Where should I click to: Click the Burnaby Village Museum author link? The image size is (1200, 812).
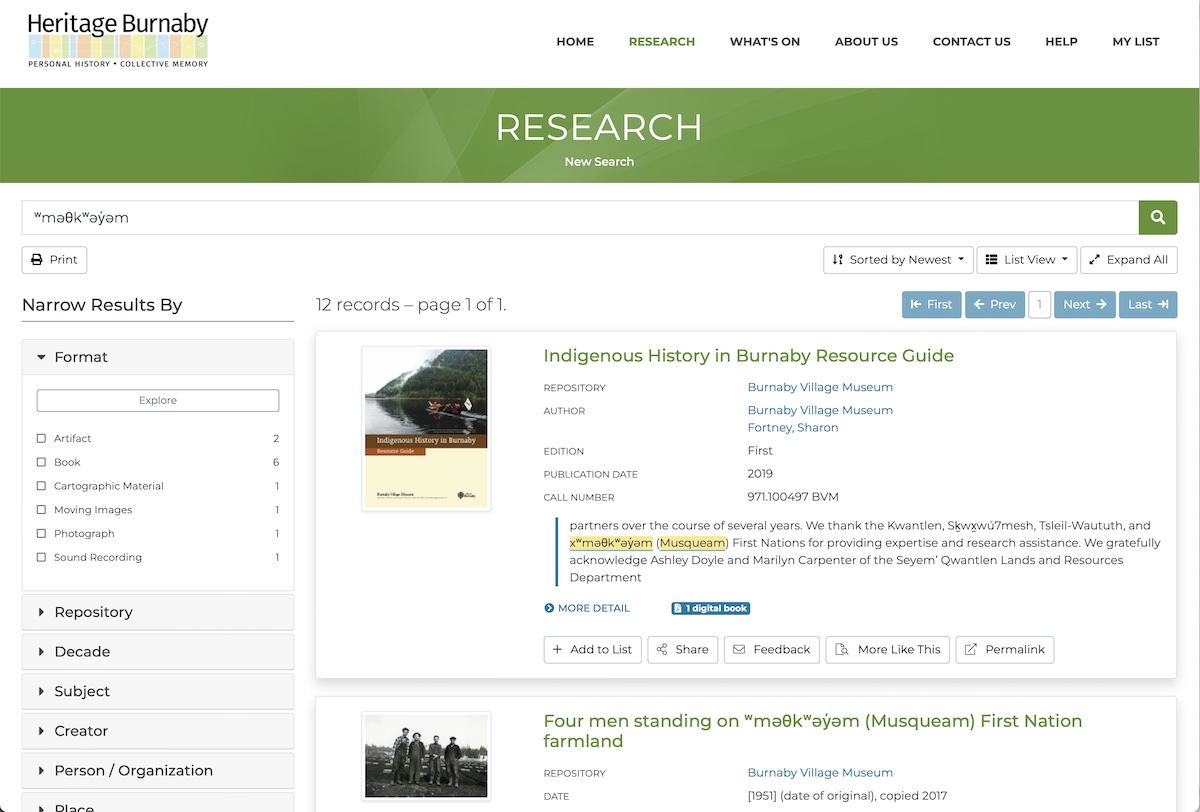pos(820,410)
